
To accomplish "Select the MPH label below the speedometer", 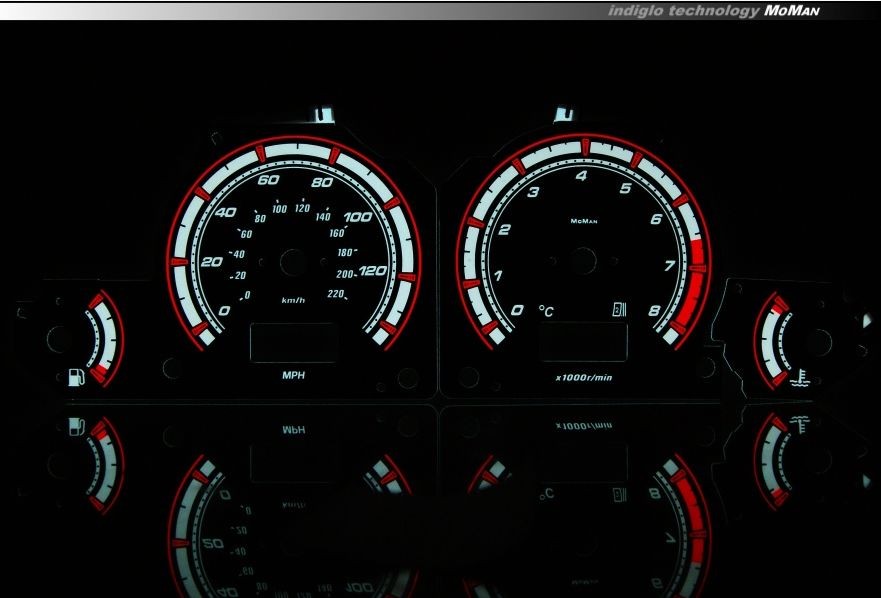I will pos(294,375).
